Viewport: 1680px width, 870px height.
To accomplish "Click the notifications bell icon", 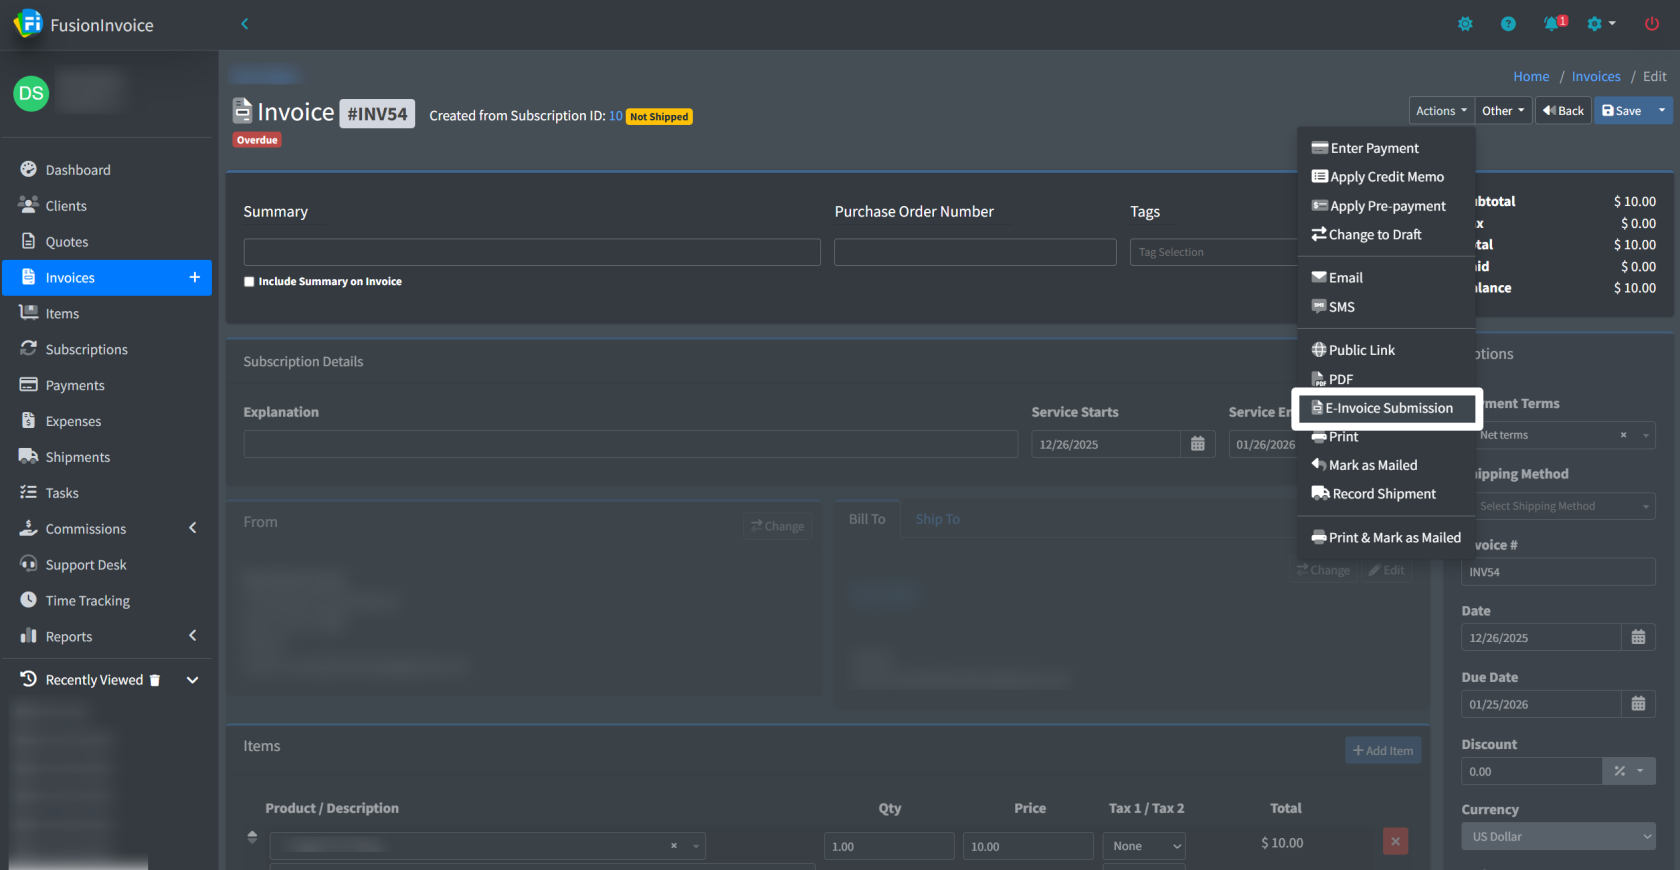I will coord(1552,24).
